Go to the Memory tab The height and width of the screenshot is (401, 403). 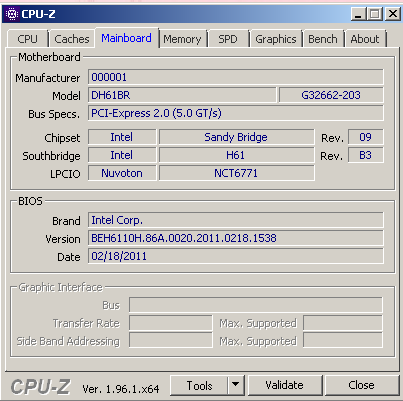tap(182, 39)
